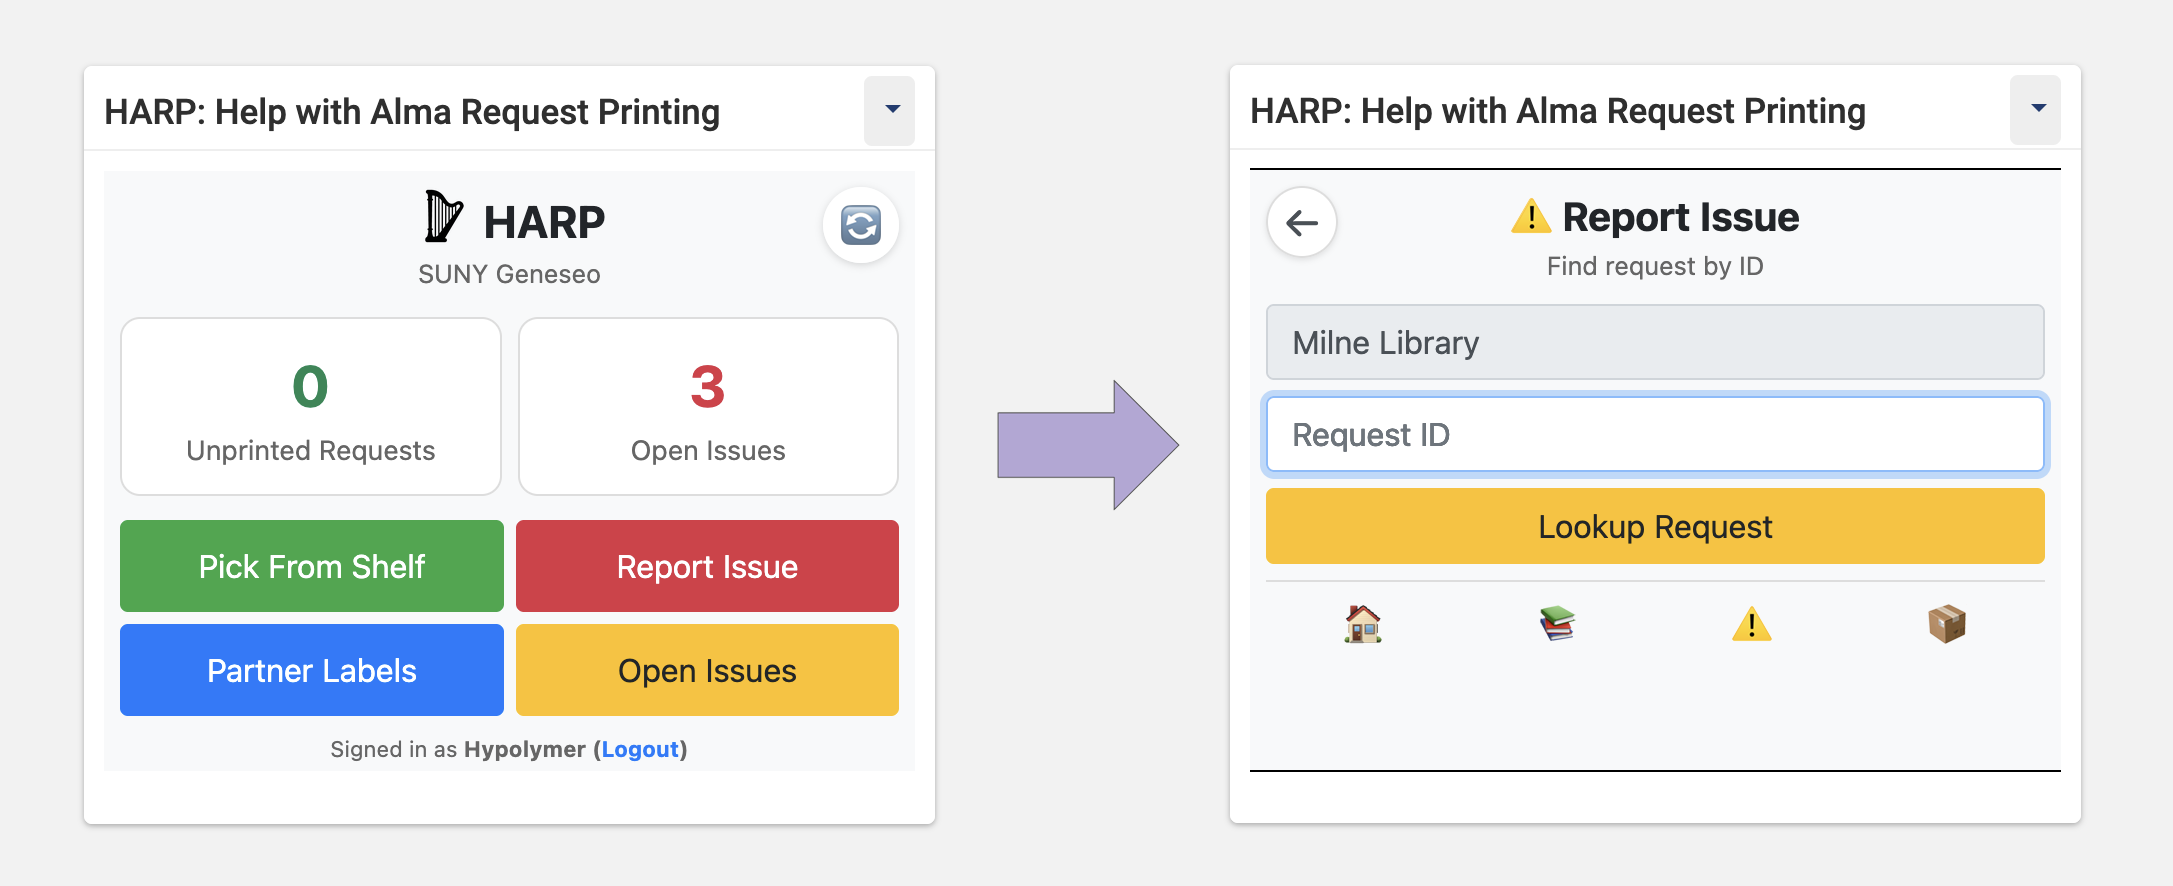Click the Milne Library field

1655,342
